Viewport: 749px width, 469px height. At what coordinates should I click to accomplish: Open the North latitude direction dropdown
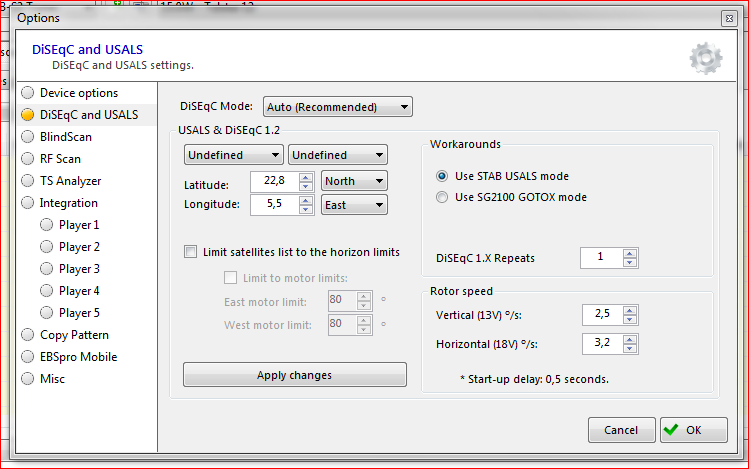[355, 181]
